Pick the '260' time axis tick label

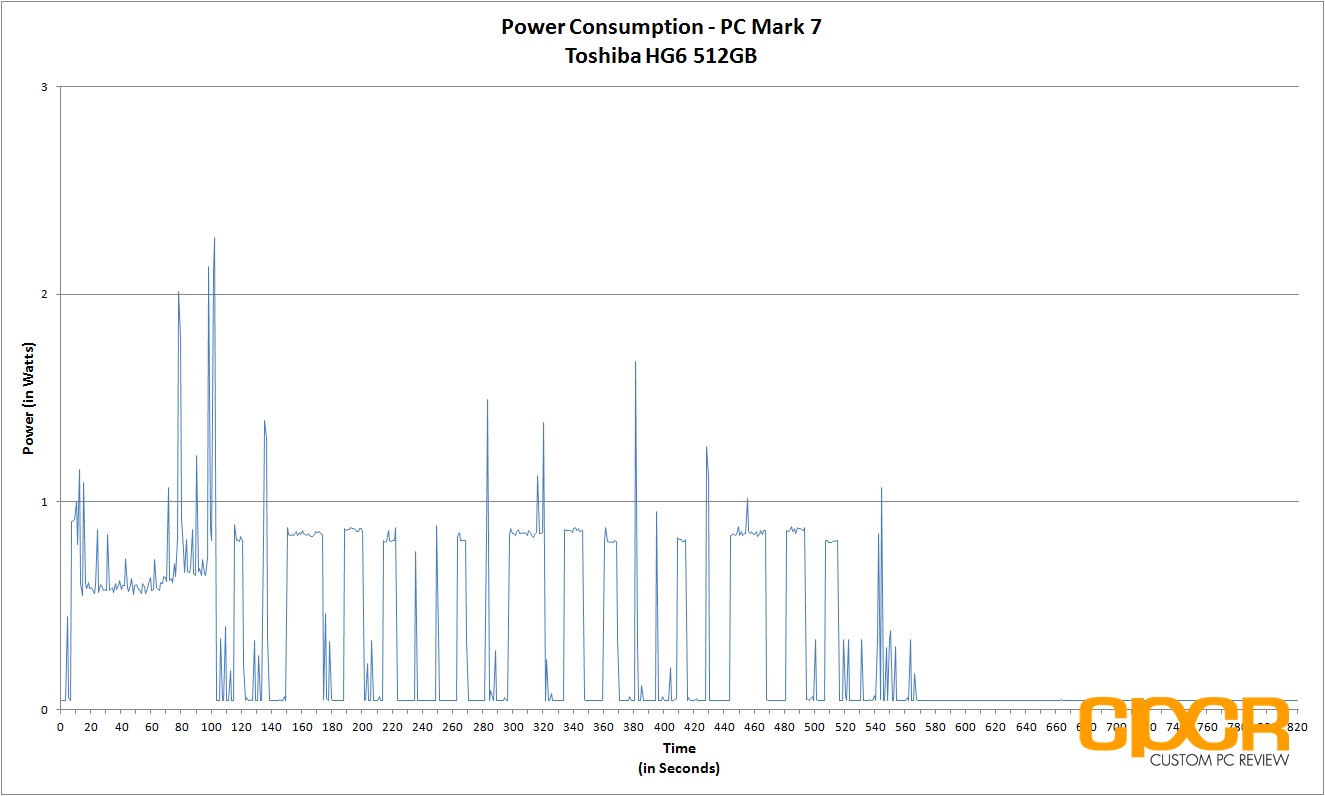pyautogui.click(x=453, y=727)
